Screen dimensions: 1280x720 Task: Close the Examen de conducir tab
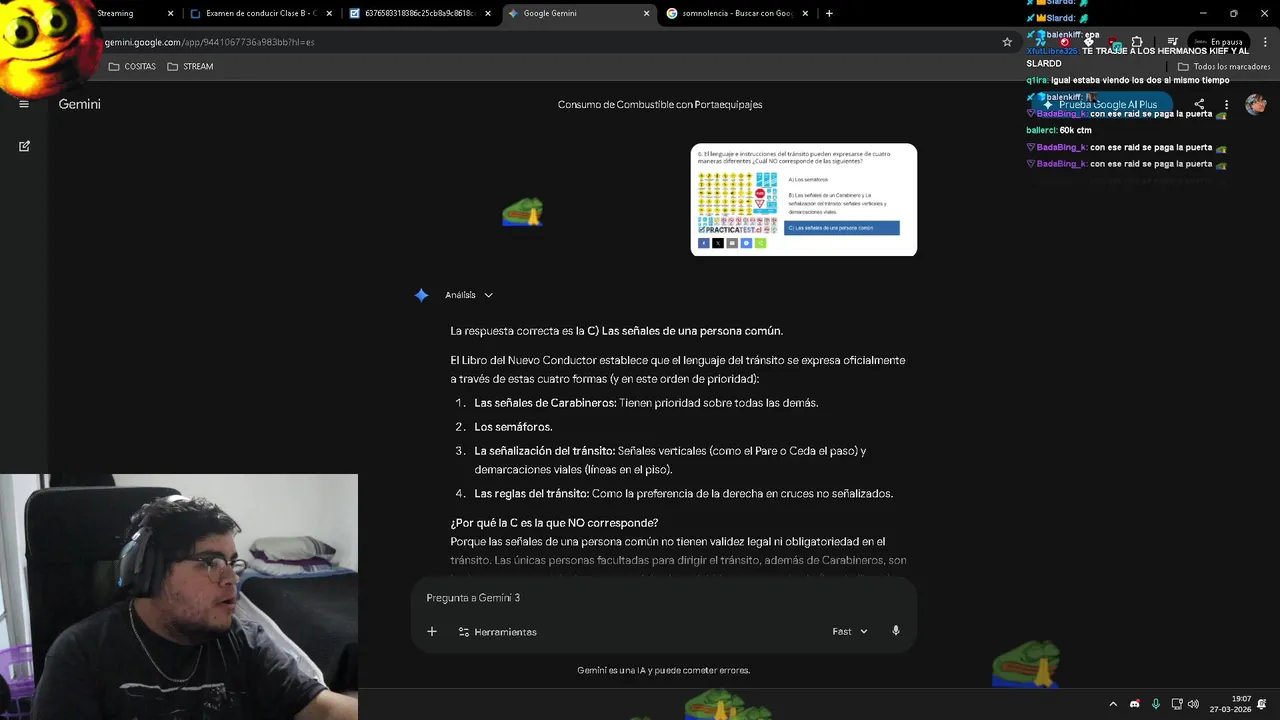click(329, 14)
